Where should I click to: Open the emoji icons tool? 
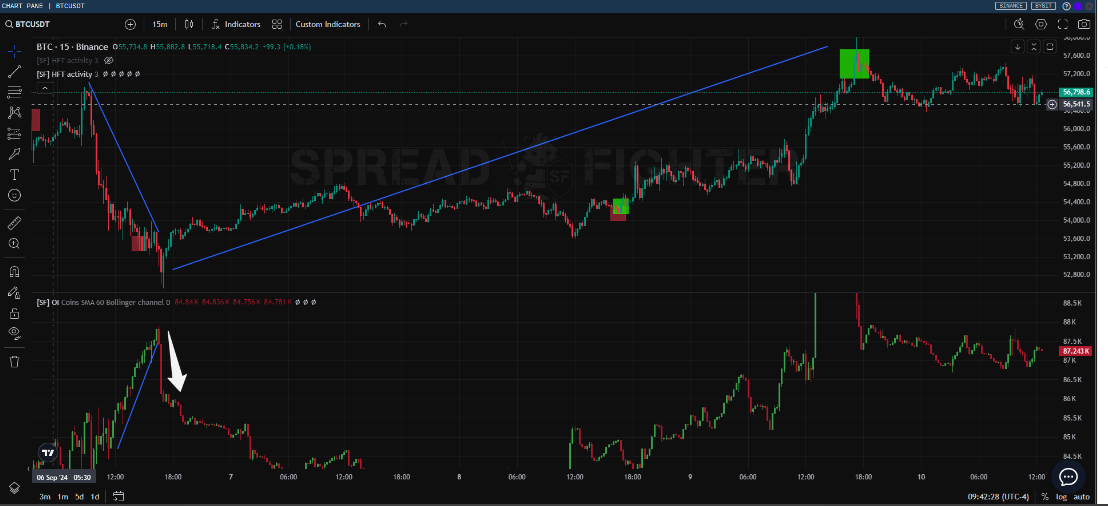point(14,195)
